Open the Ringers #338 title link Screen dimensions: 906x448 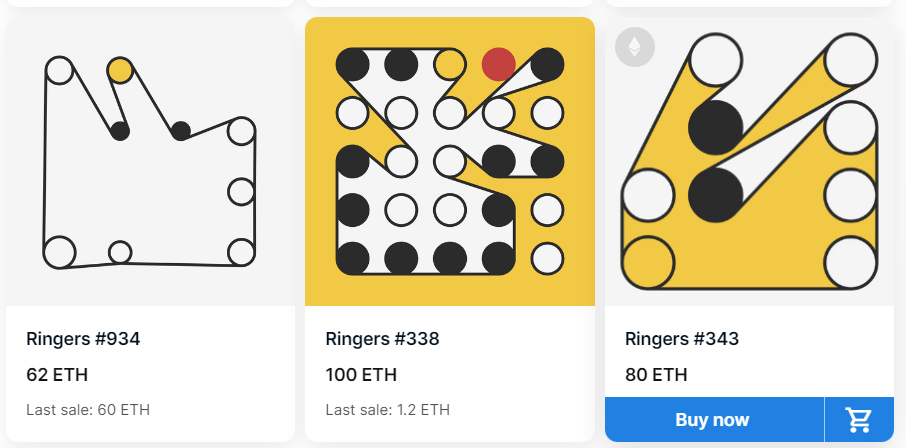click(x=383, y=339)
